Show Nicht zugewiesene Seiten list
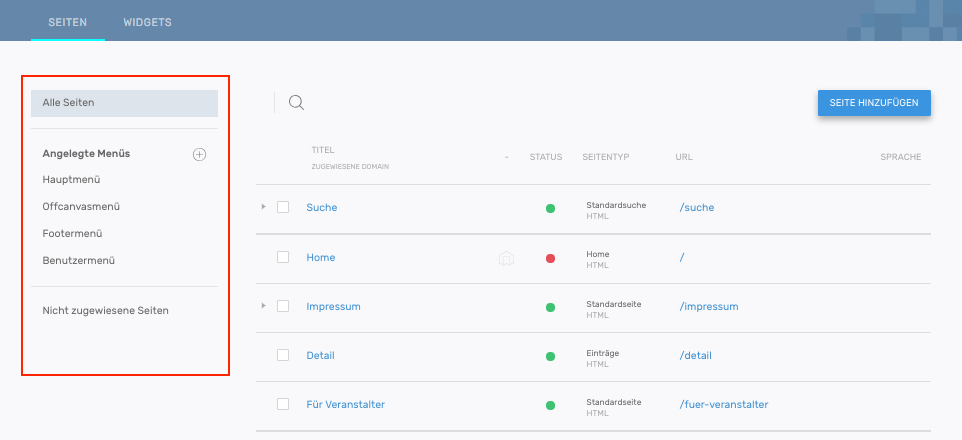 click(x=105, y=310)
